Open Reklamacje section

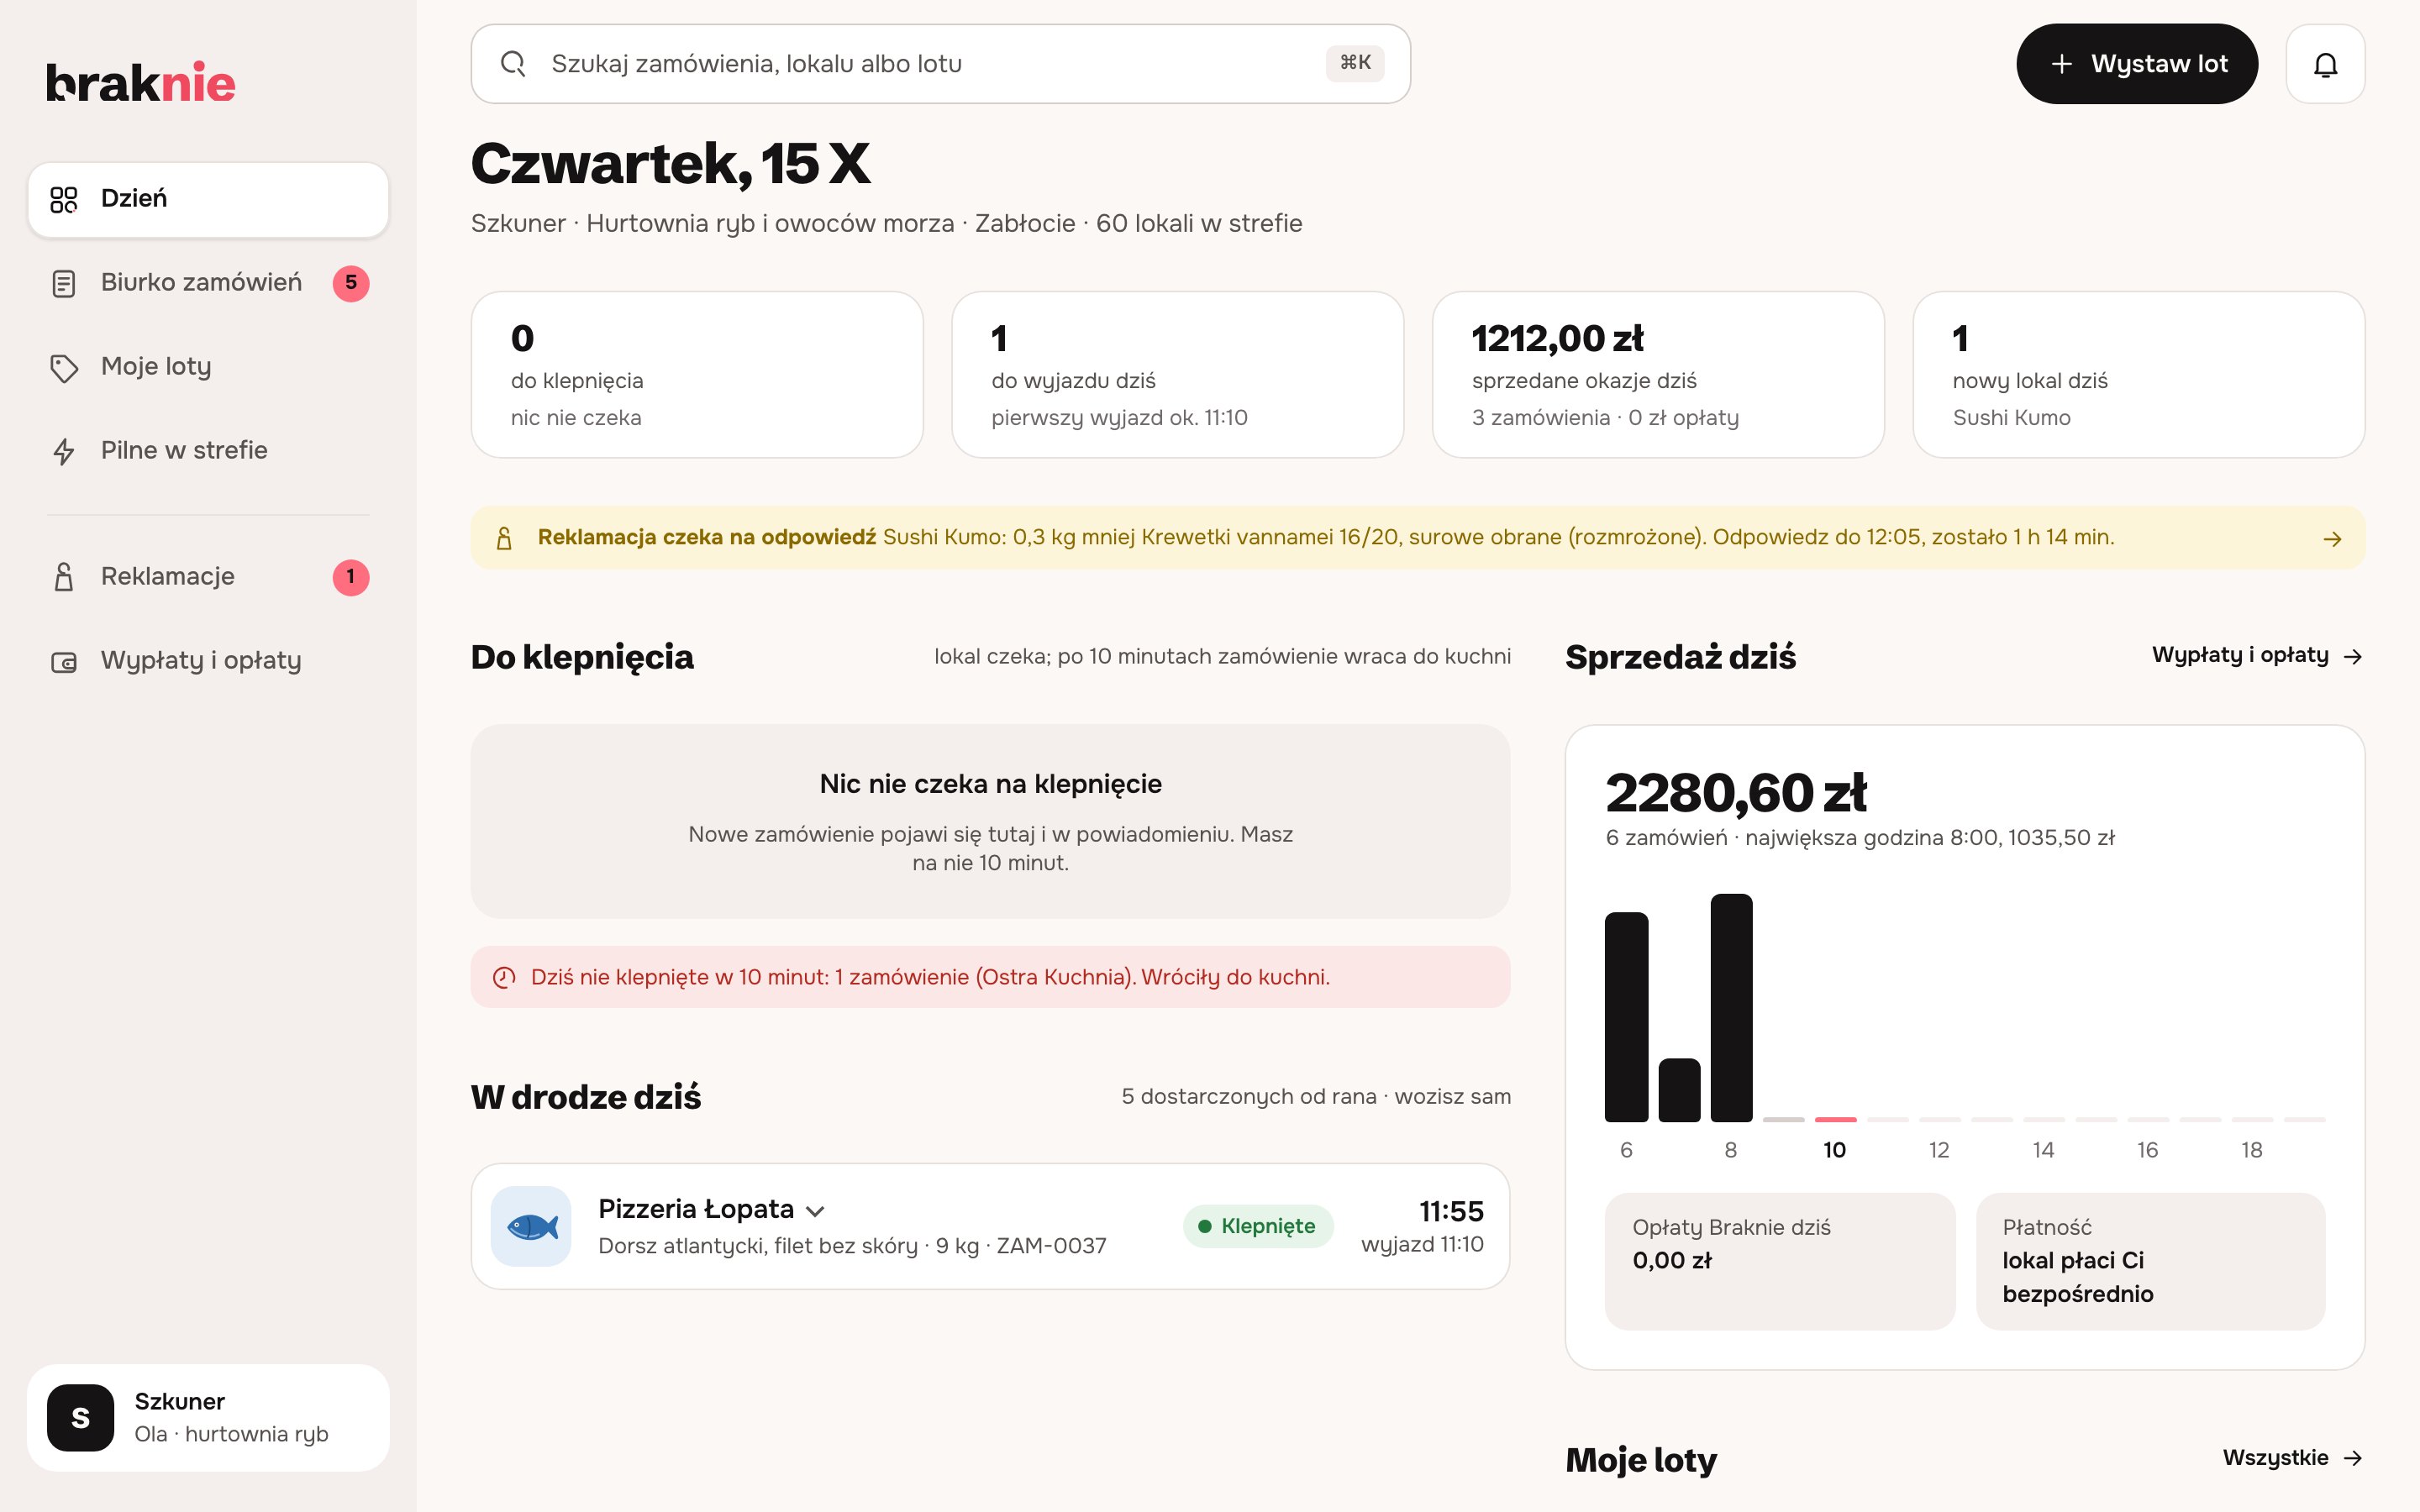click(x=208, y=577)
